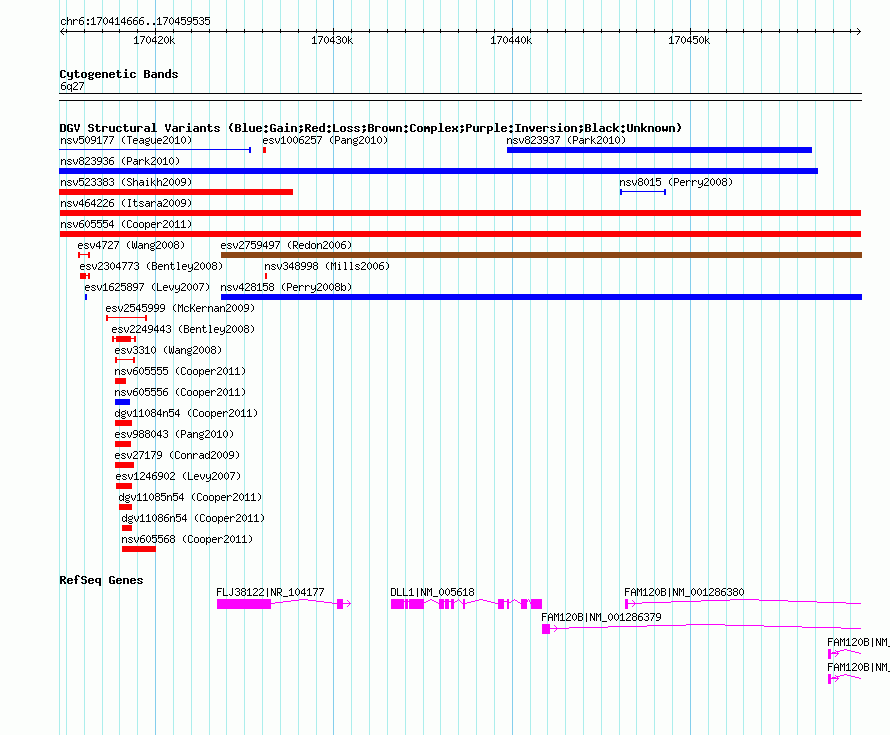Click the FAM120B|NM_001286379 gene label
The image size is (890, 735).
[x=601, y=617]
